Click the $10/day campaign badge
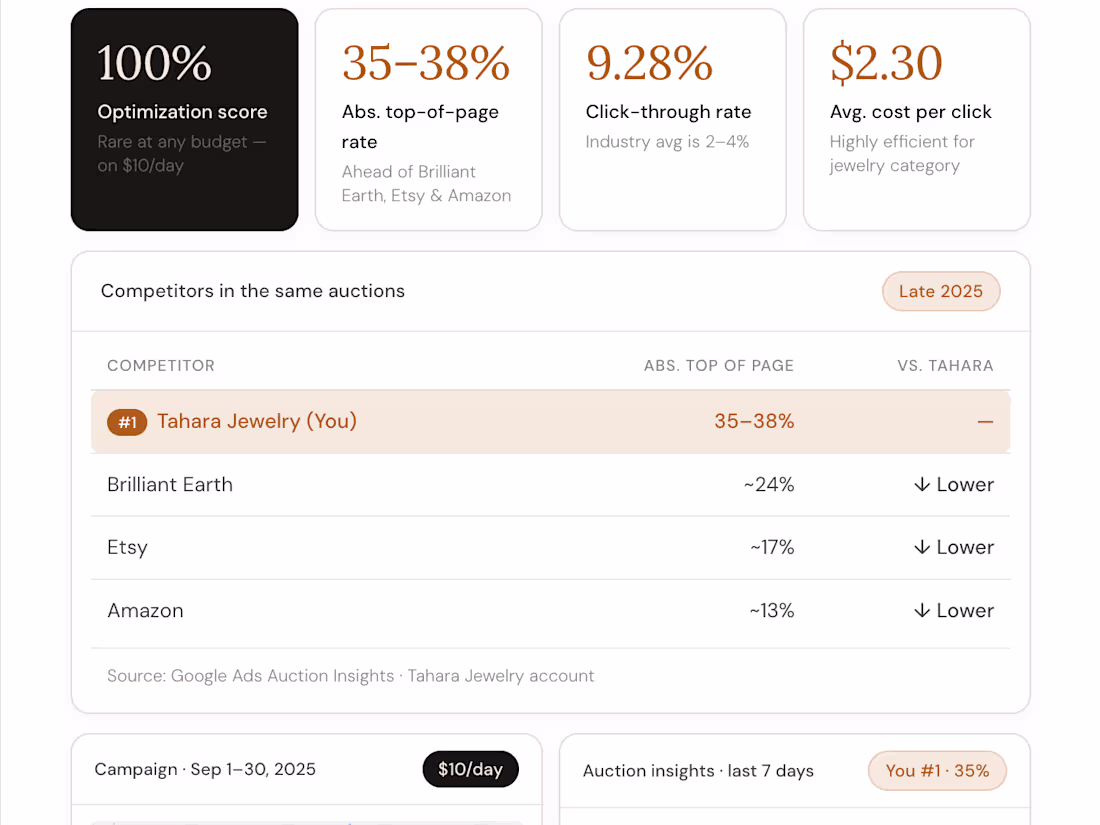The height and width of the screenshot is (825, 1100). coord(470,770)
